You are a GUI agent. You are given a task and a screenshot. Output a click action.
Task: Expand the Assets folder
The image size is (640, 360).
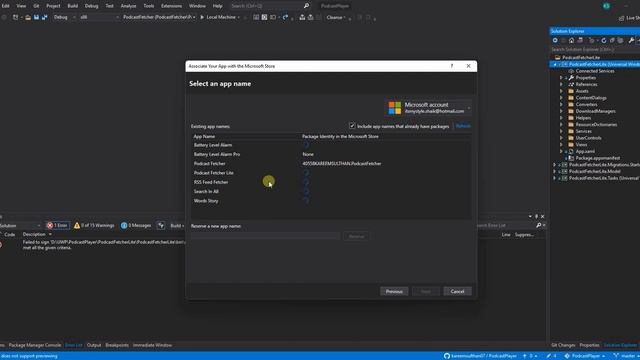561,91
